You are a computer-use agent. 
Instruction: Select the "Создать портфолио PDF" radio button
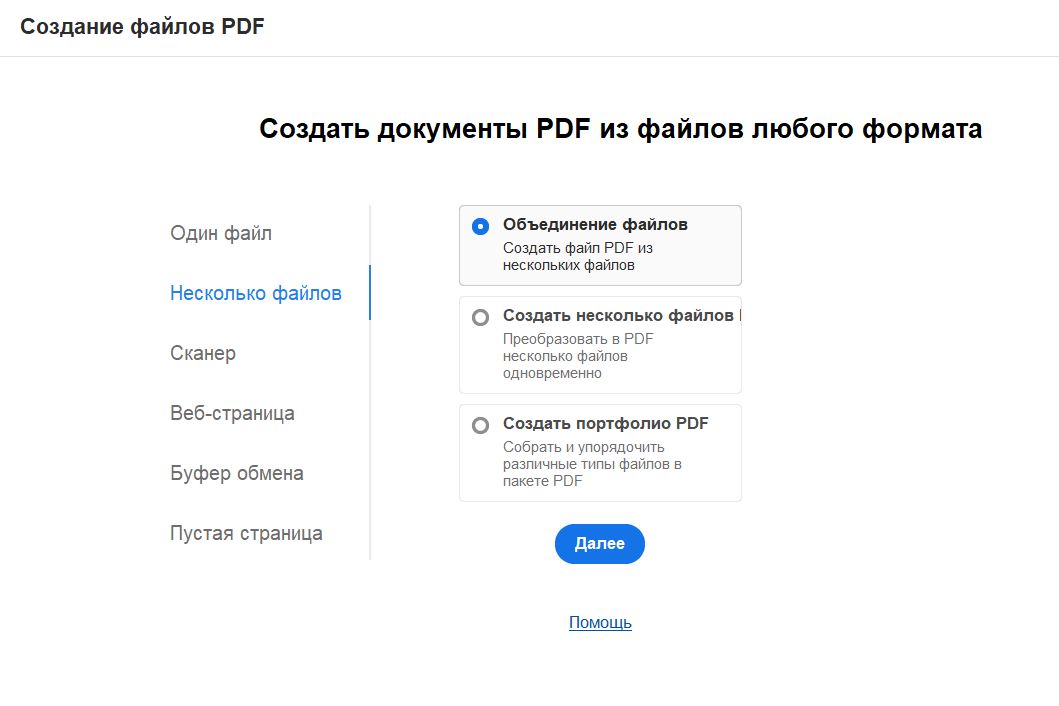pyautogui.click(x=481, y=424)
